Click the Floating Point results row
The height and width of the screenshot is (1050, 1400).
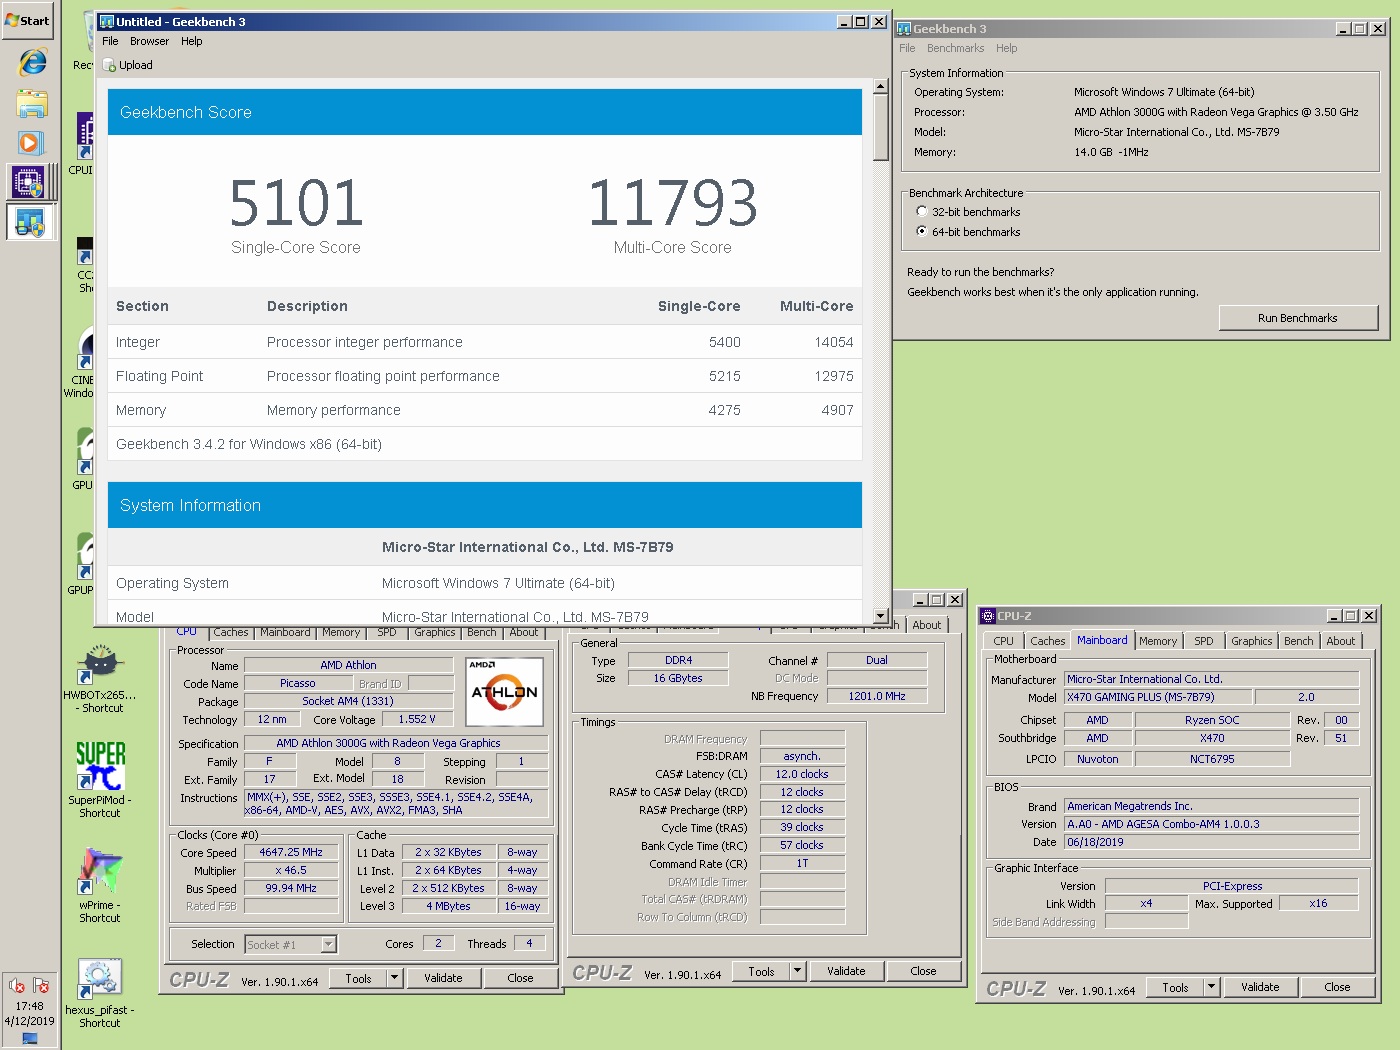[485, 376]
